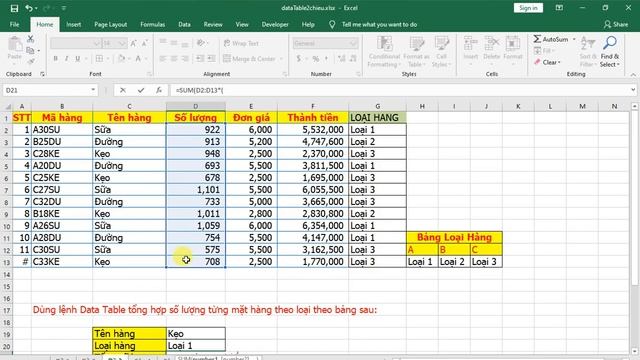Click the Sign in button

[528, 8]
